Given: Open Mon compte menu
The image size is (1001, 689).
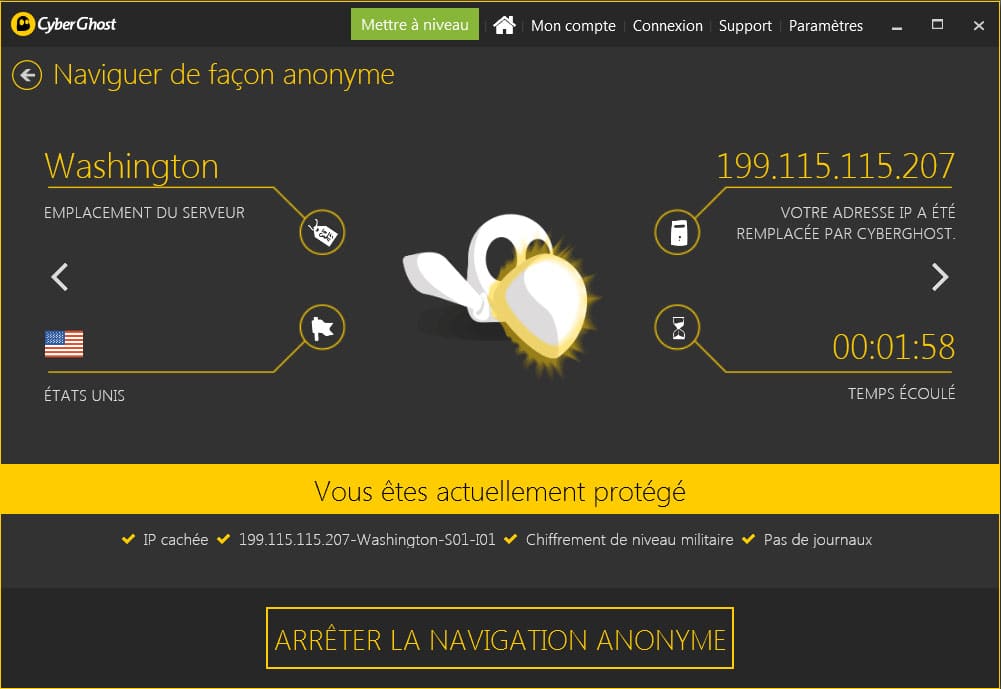Looking at the screenshot, I should click(x=573, y=26).
